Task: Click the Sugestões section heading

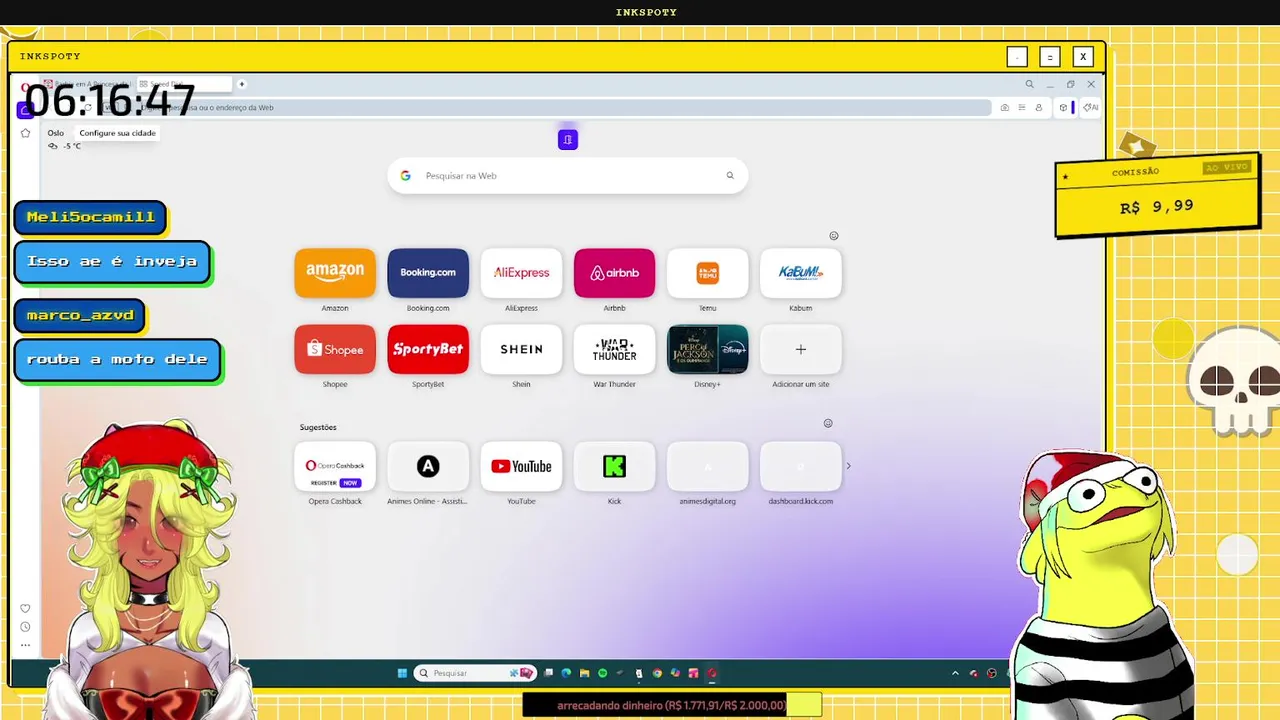Action: coord(318,427)
